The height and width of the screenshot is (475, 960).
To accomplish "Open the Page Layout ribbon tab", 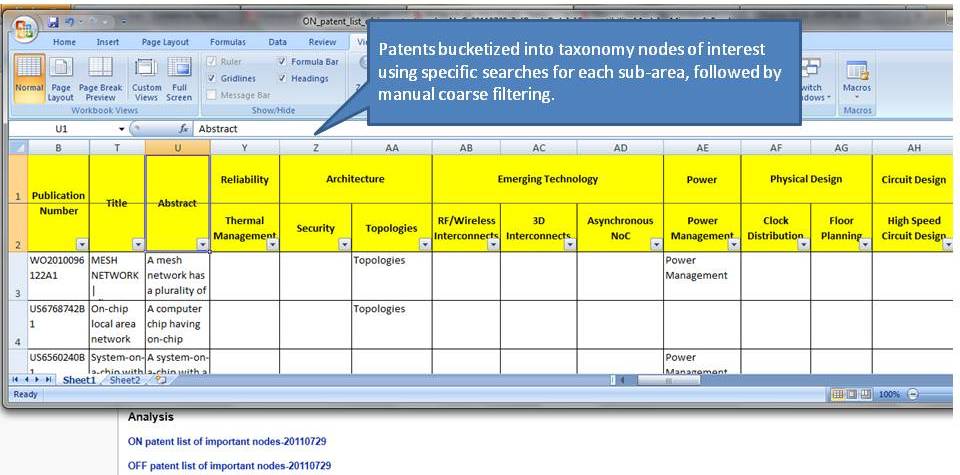I will click(165, 42).
